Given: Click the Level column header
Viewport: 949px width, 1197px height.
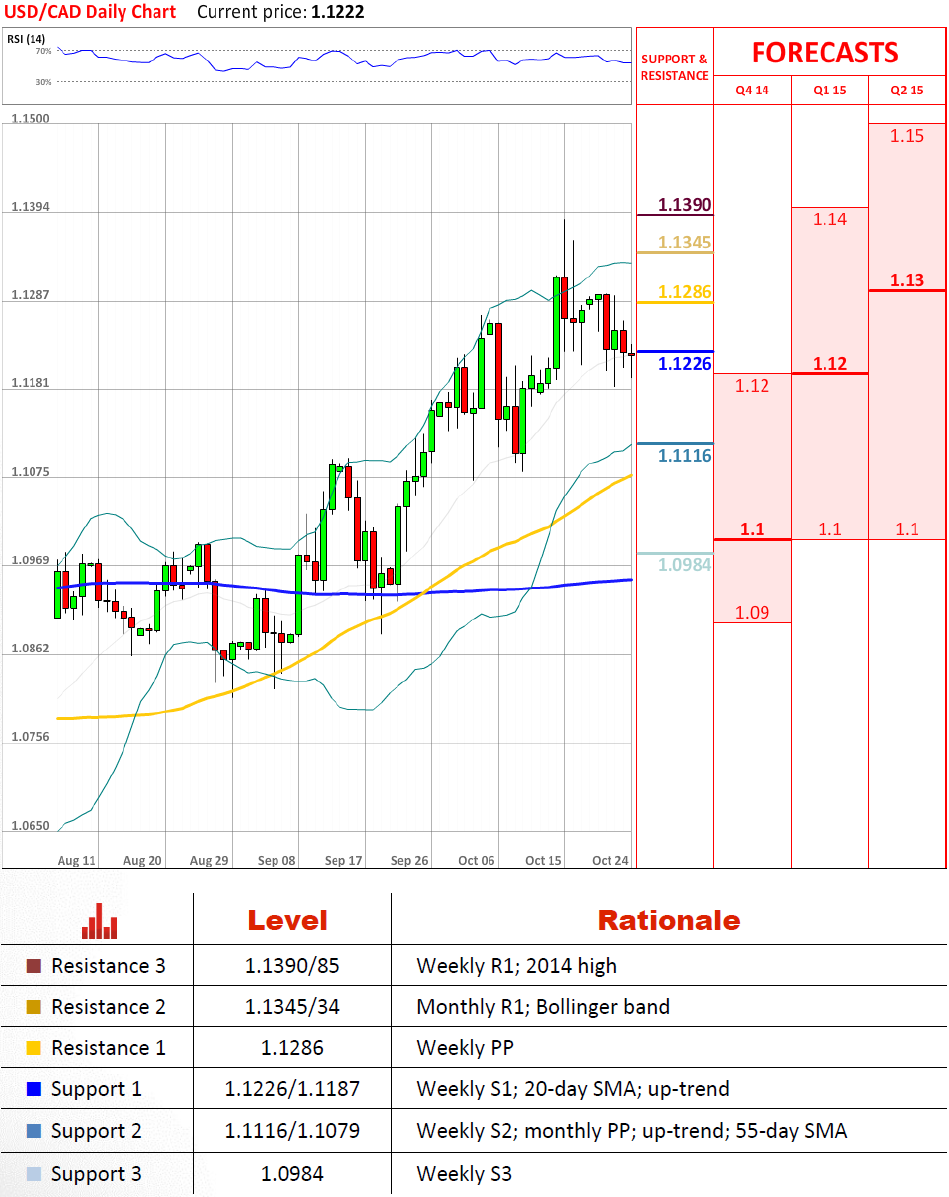Looking at the screenshot, I should 288,920.
